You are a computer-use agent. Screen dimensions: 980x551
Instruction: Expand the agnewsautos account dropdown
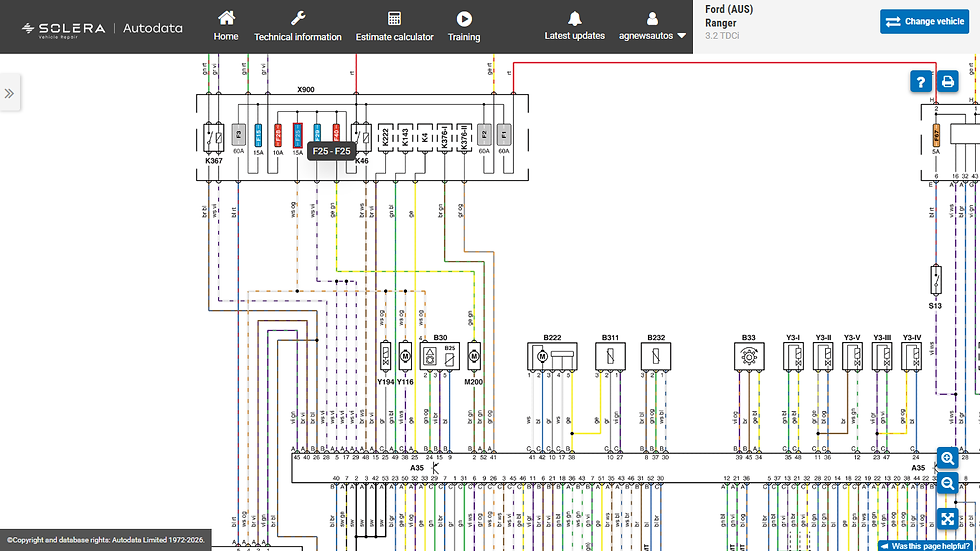click(652, 26)
